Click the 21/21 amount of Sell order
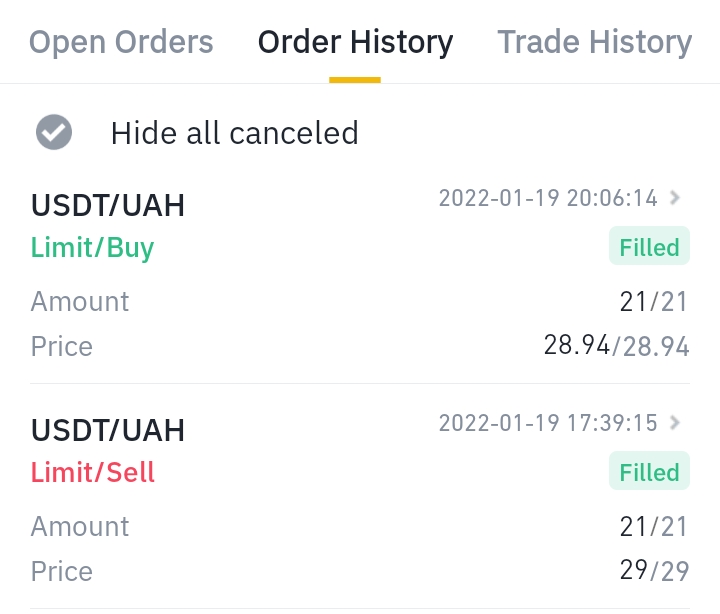 point(653,526)
